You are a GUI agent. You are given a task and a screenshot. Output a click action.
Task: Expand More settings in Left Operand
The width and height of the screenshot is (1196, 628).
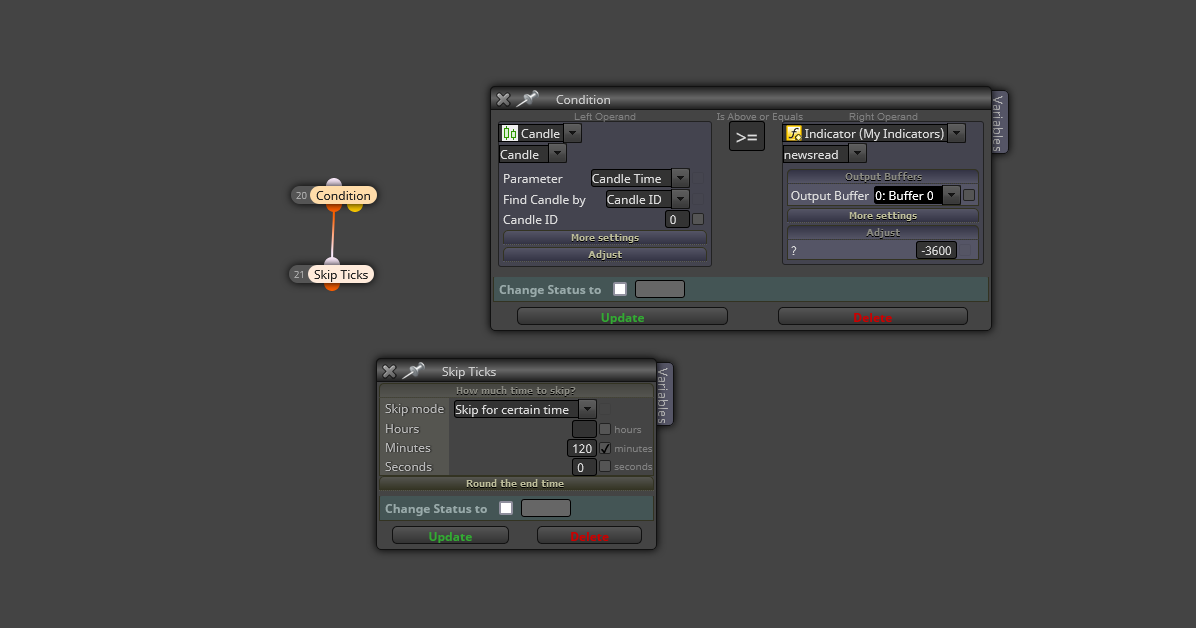point(605,237)
